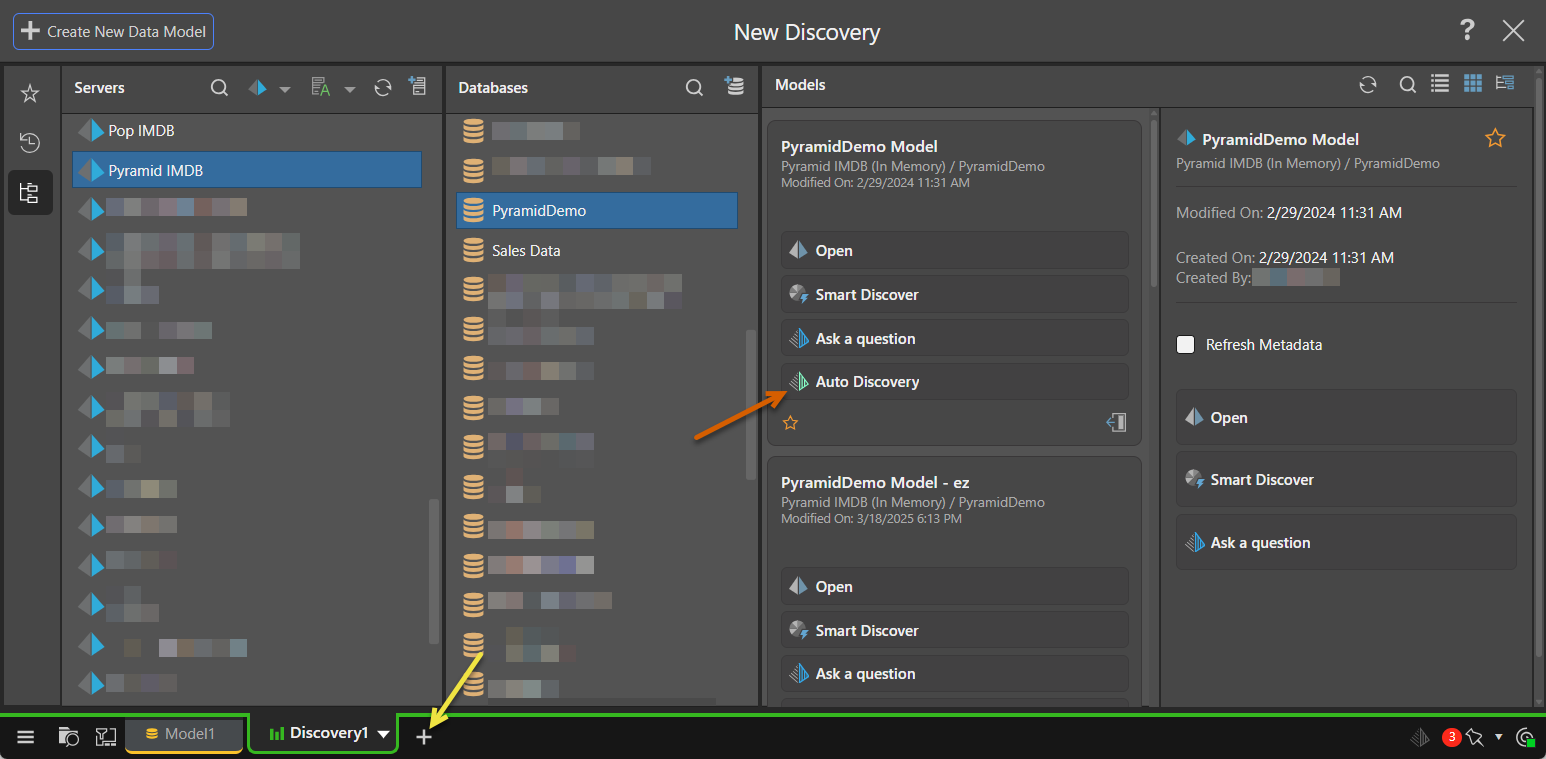Switch Models panel to grid view
This screenshot has width=1546, height=759.
[1472, 84]
